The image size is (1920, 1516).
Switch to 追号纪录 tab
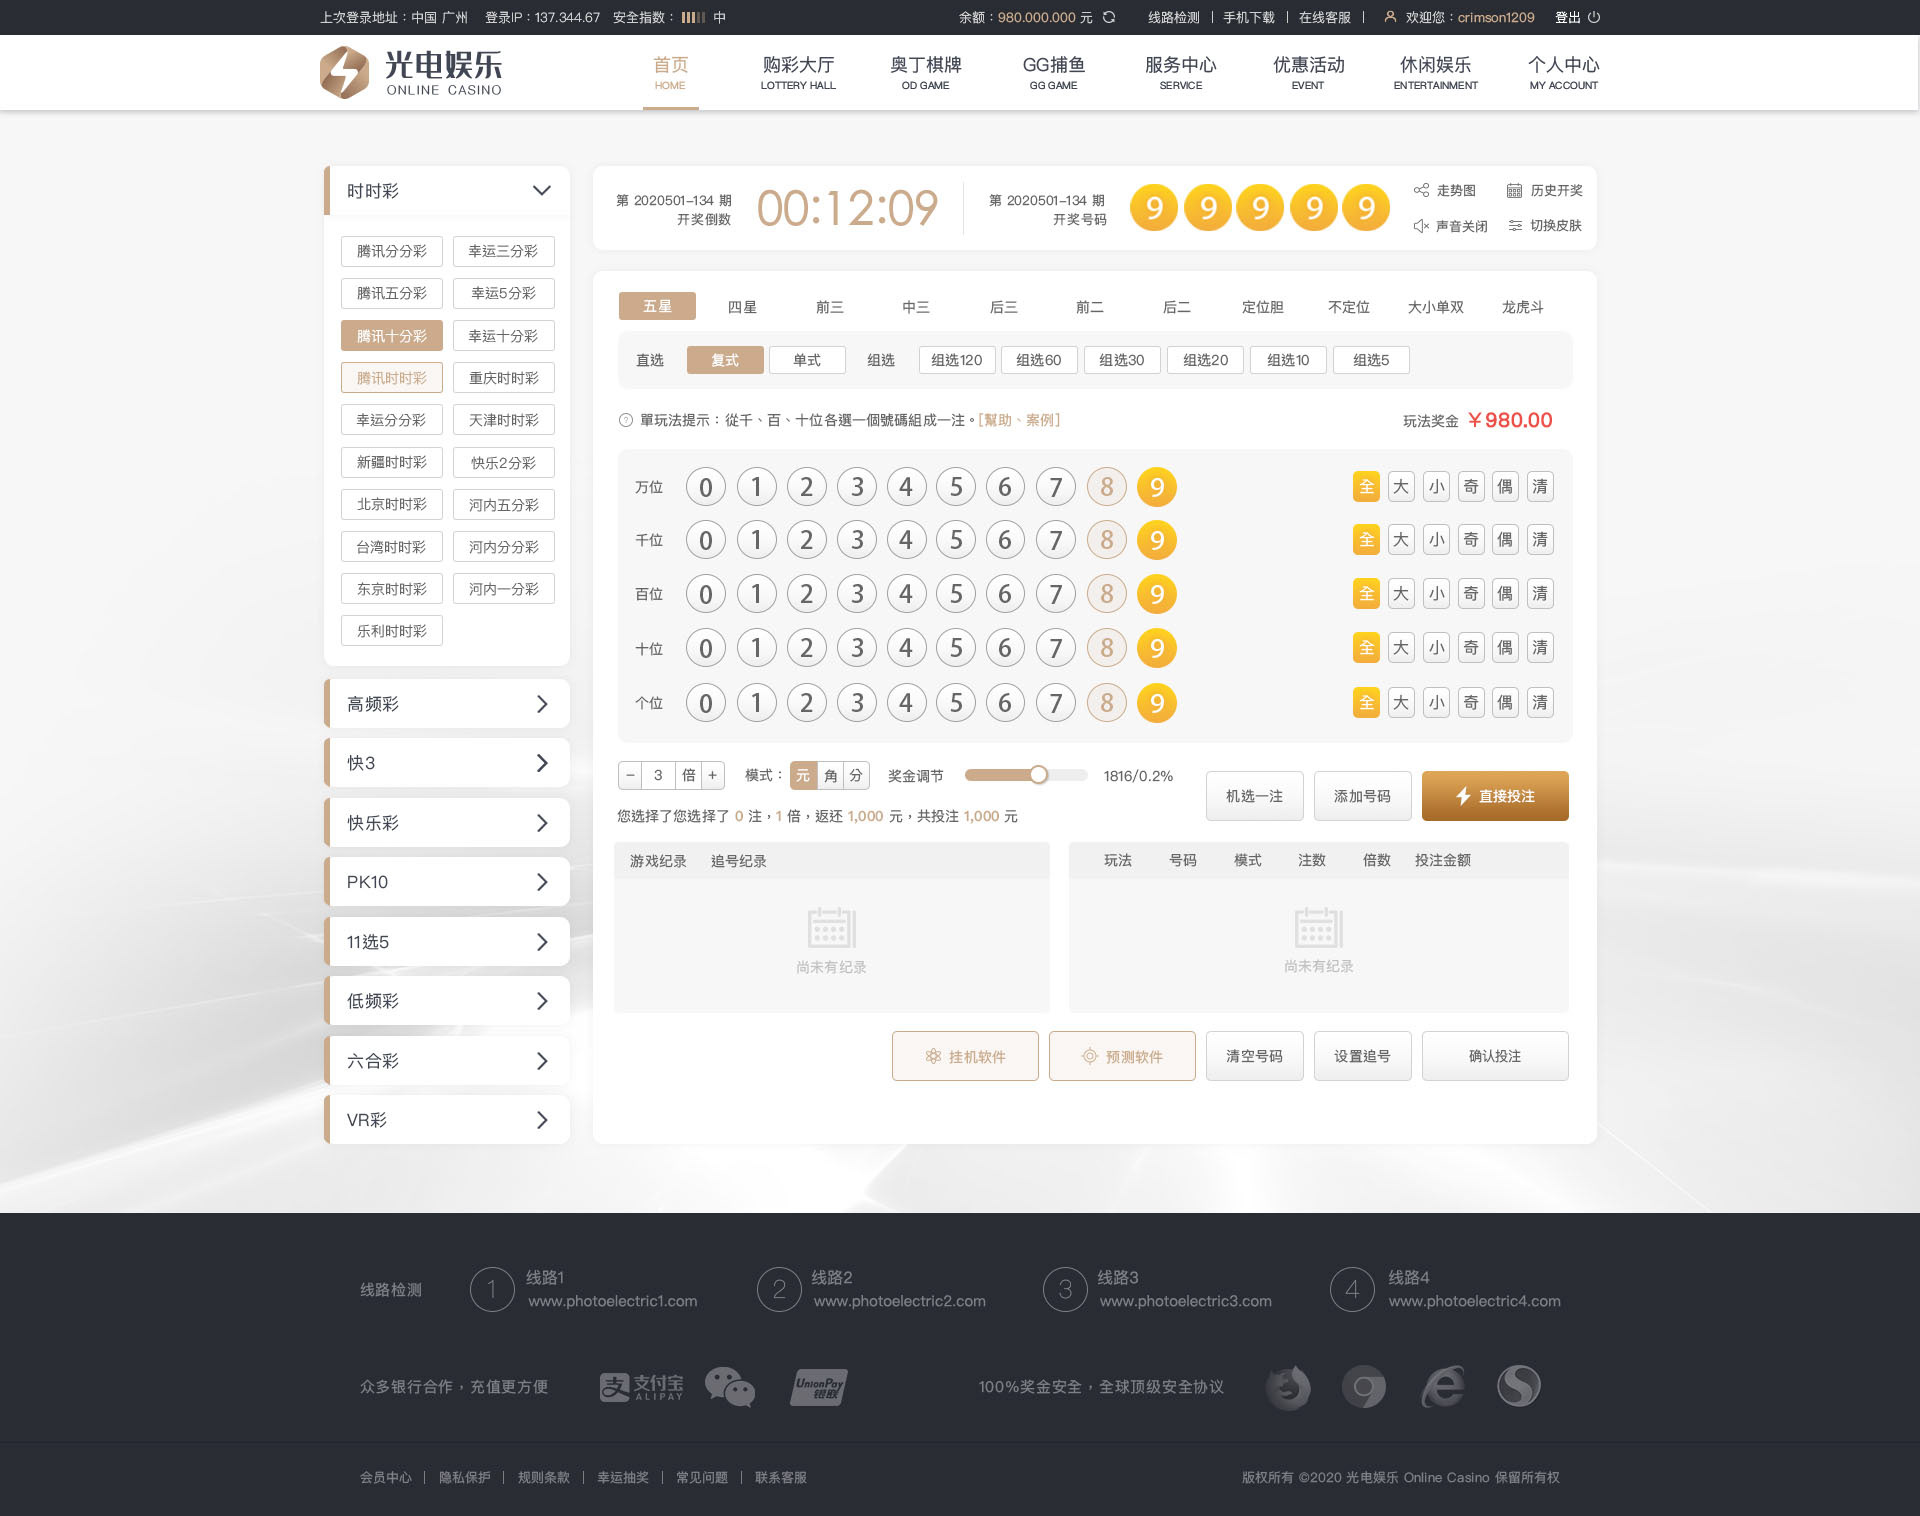click(x=739, y=861)
